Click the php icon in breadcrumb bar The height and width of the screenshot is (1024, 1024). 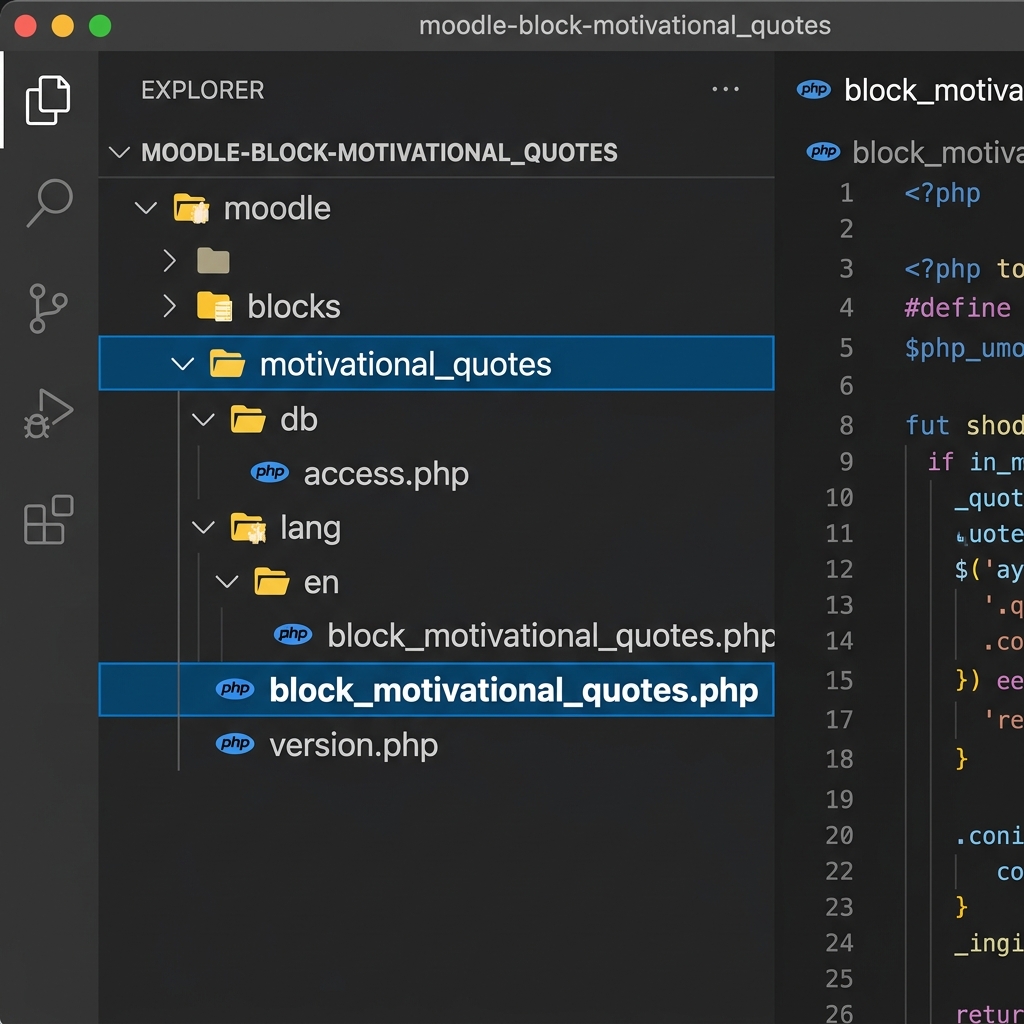tap(824, 152)
